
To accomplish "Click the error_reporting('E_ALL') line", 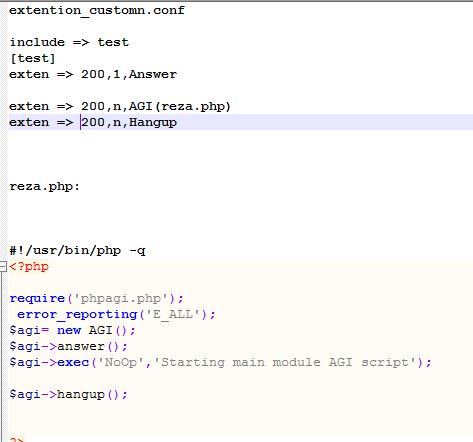I will tap(116, 314).
